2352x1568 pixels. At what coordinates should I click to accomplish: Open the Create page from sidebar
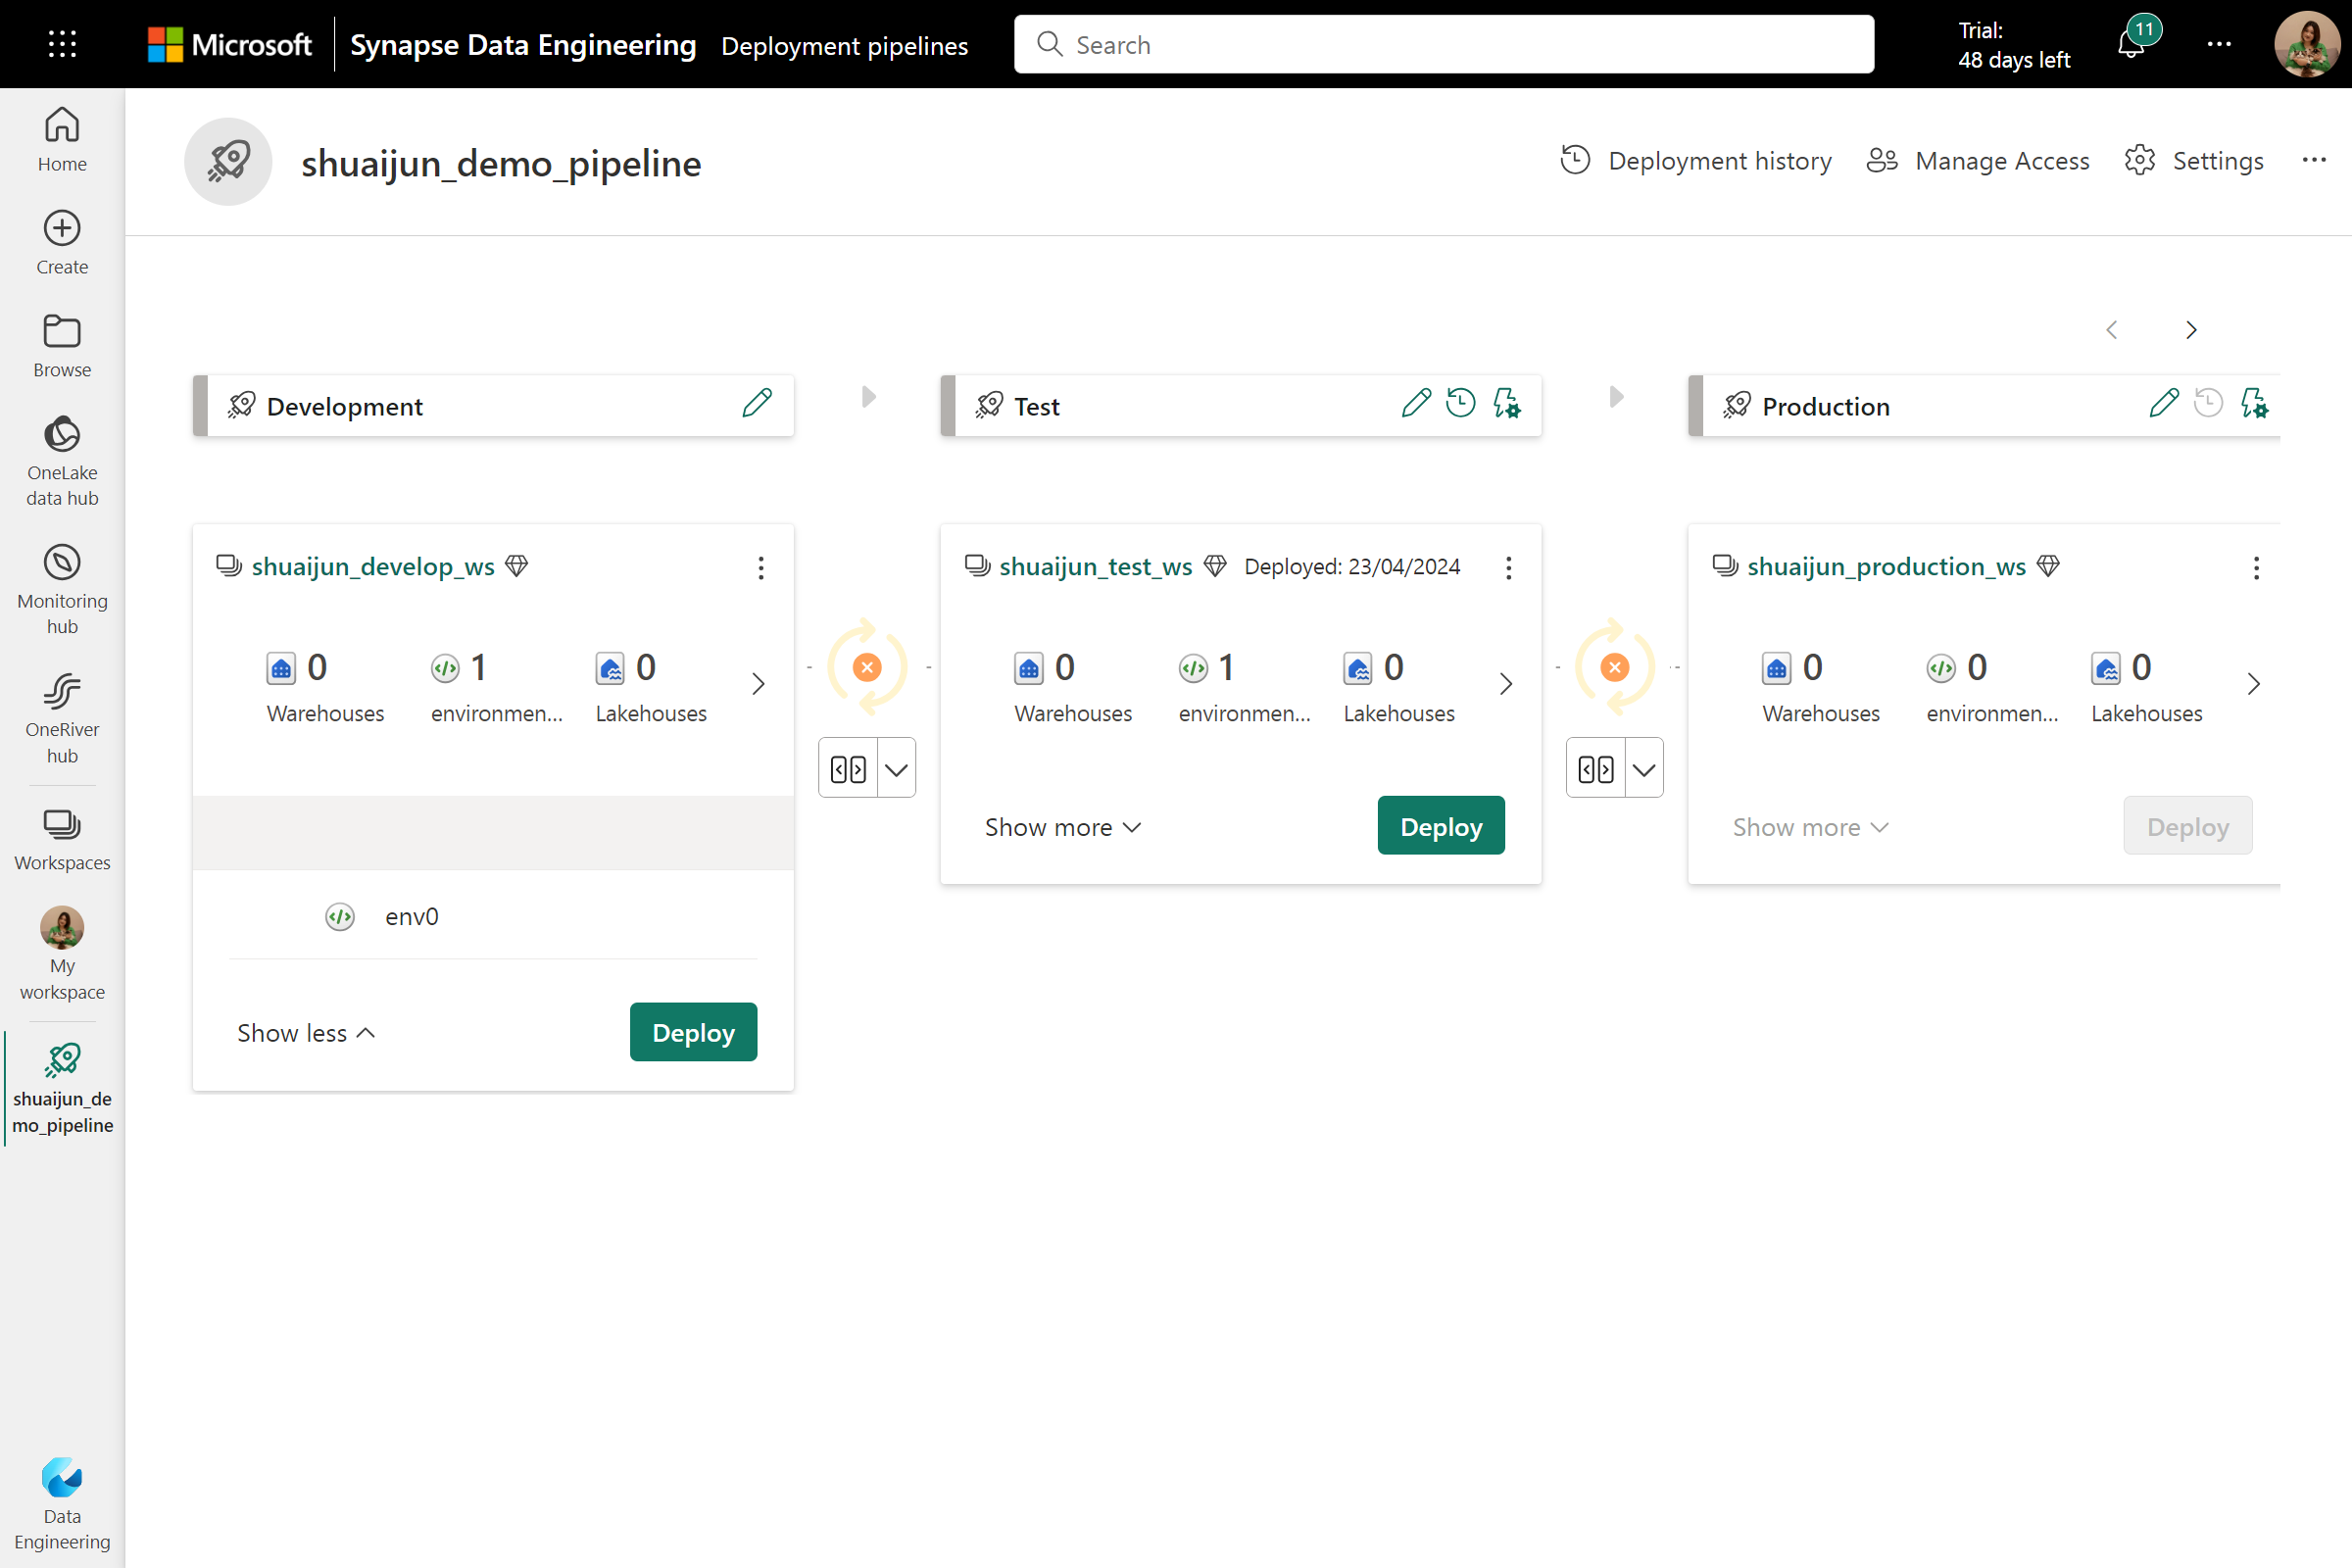coord(62,243)
